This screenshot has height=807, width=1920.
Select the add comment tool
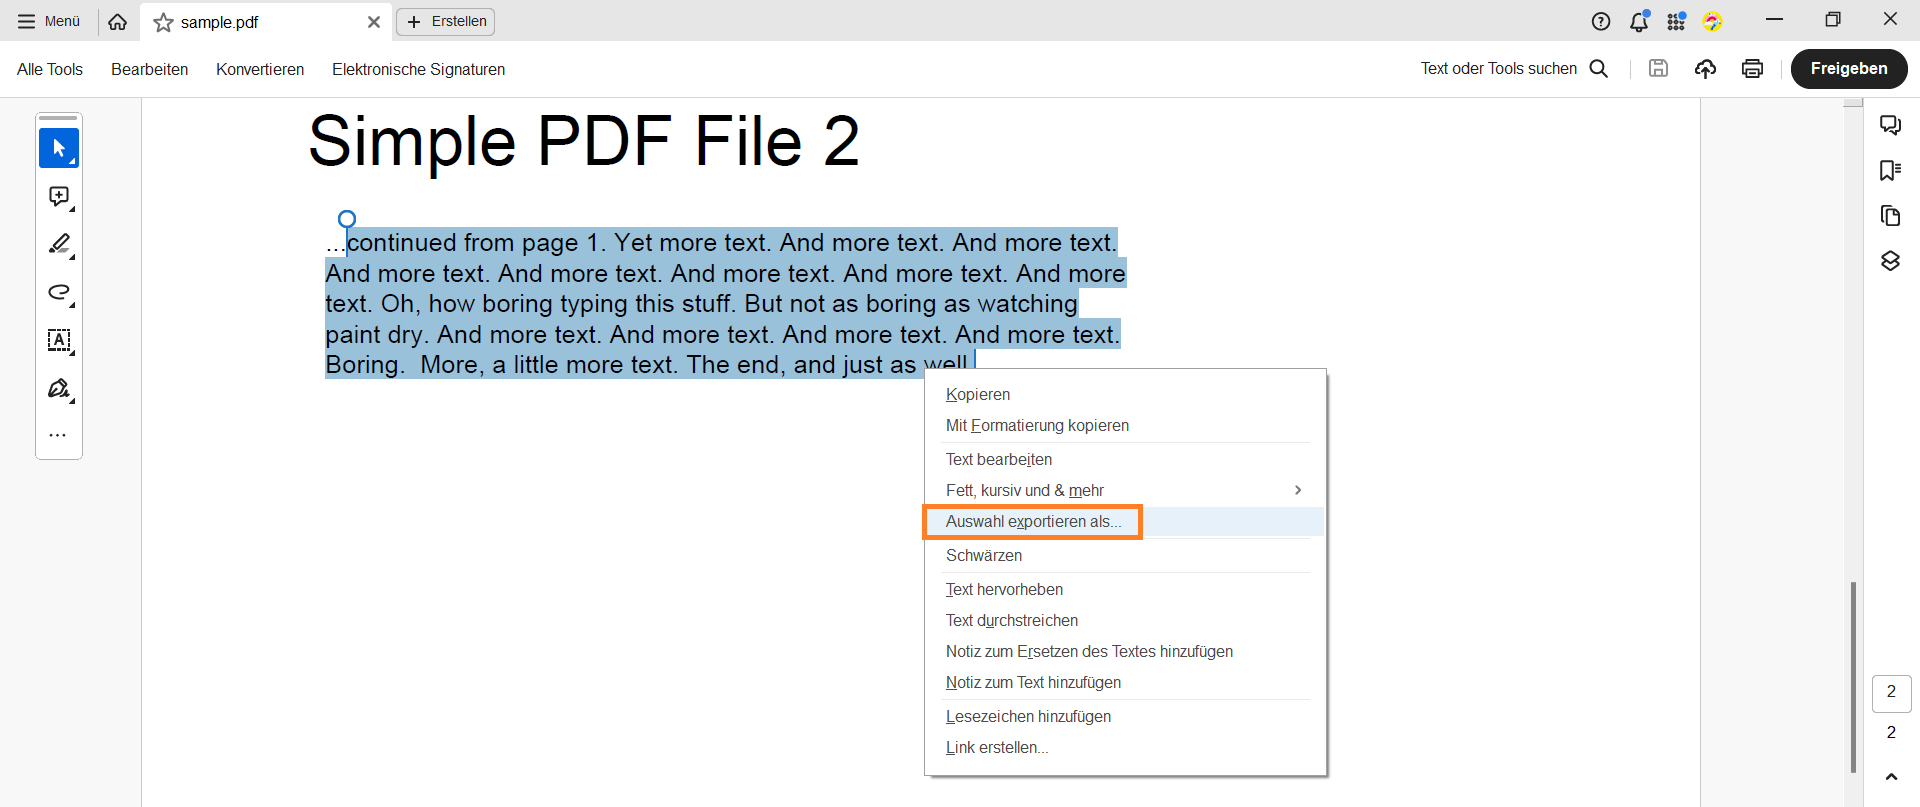click(x=59, y=197)
